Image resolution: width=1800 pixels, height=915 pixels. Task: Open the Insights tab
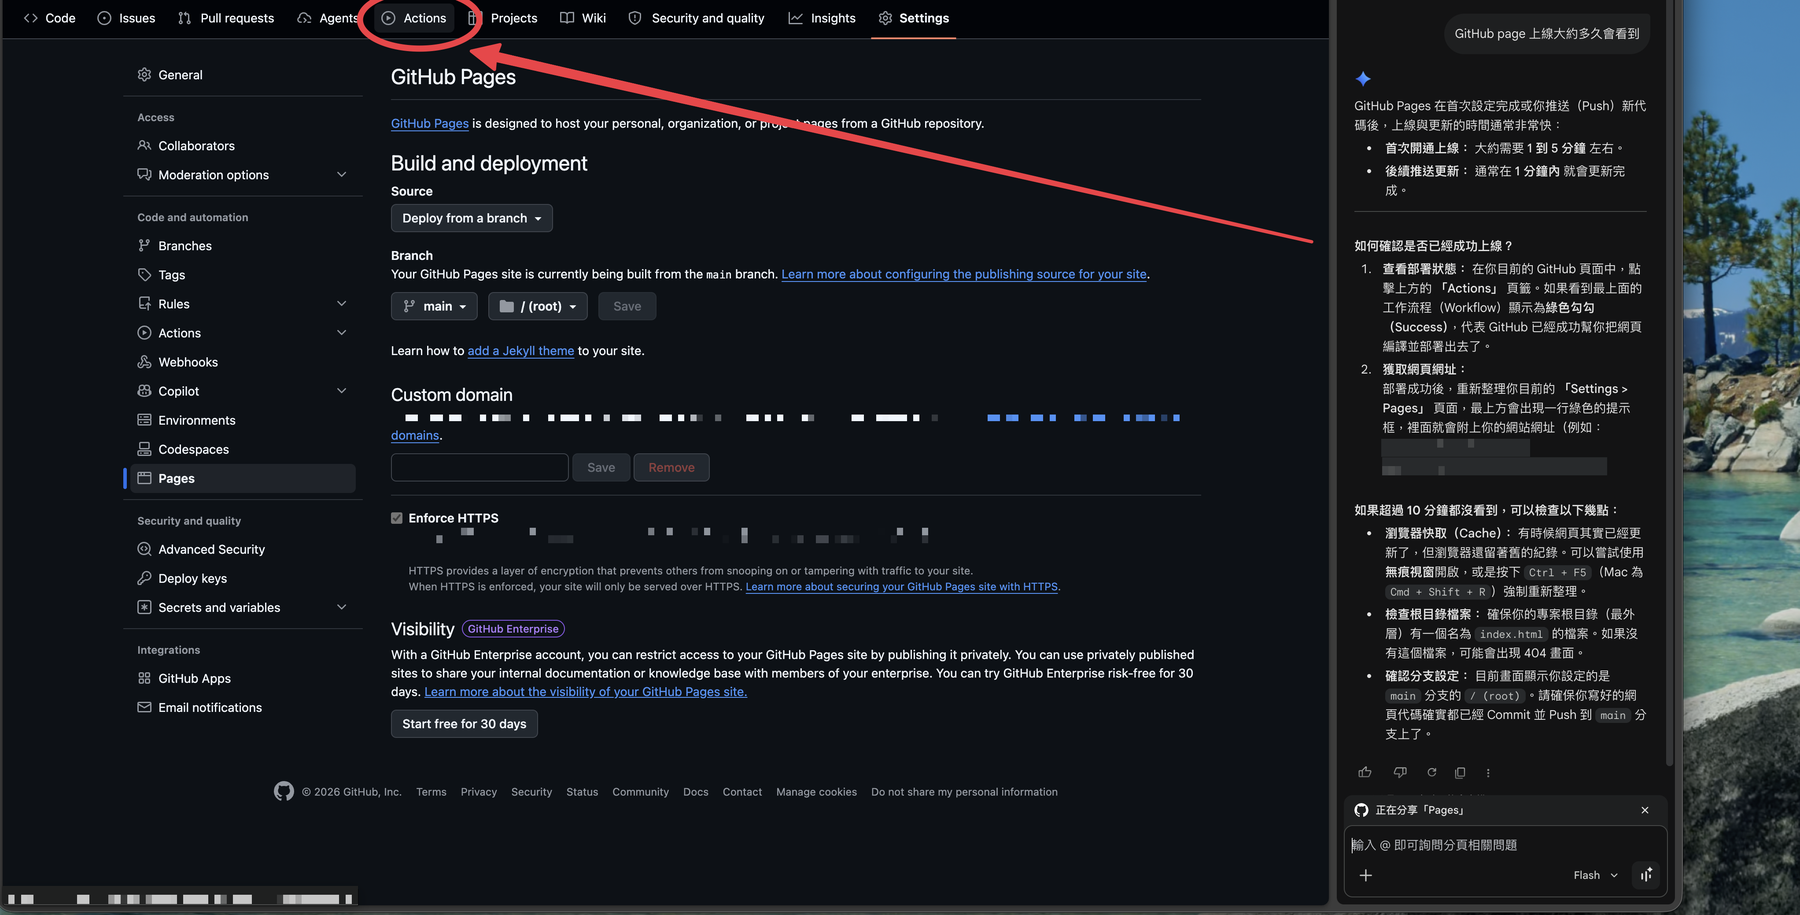(822, 18)
